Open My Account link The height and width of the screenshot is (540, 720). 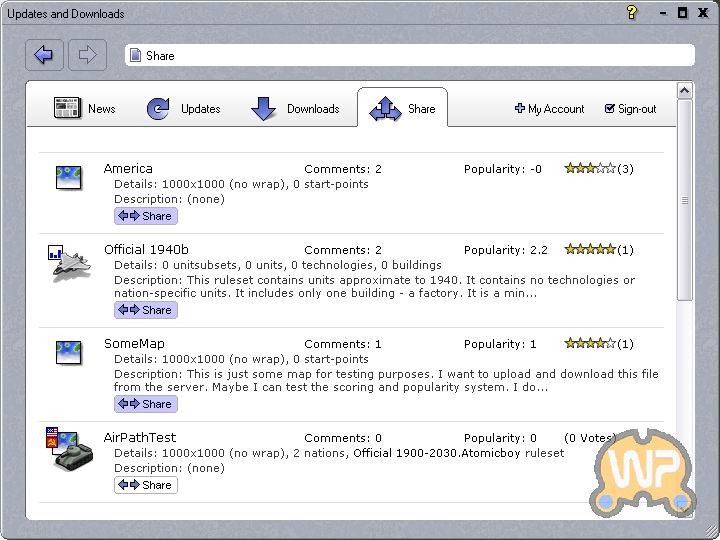coord(549,109)
